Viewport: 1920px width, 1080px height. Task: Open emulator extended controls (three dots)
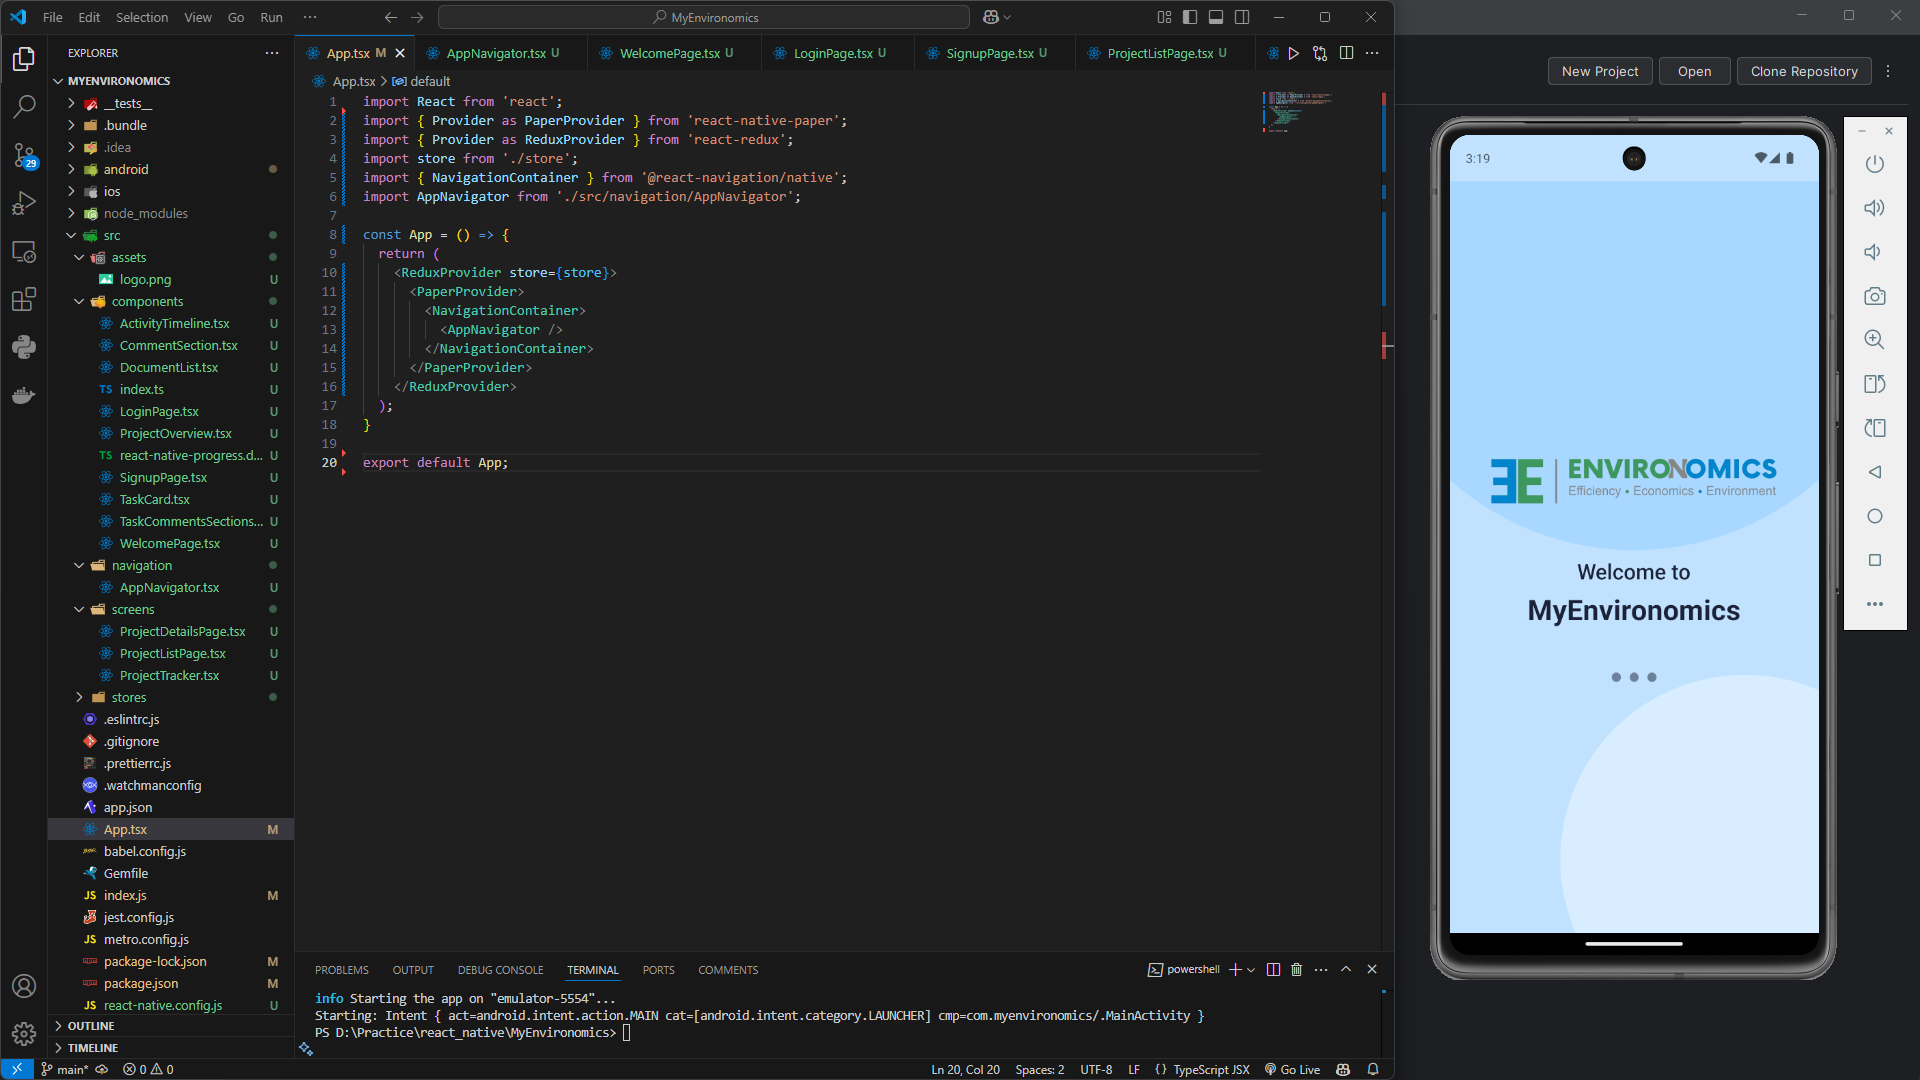coord(1874,604)
